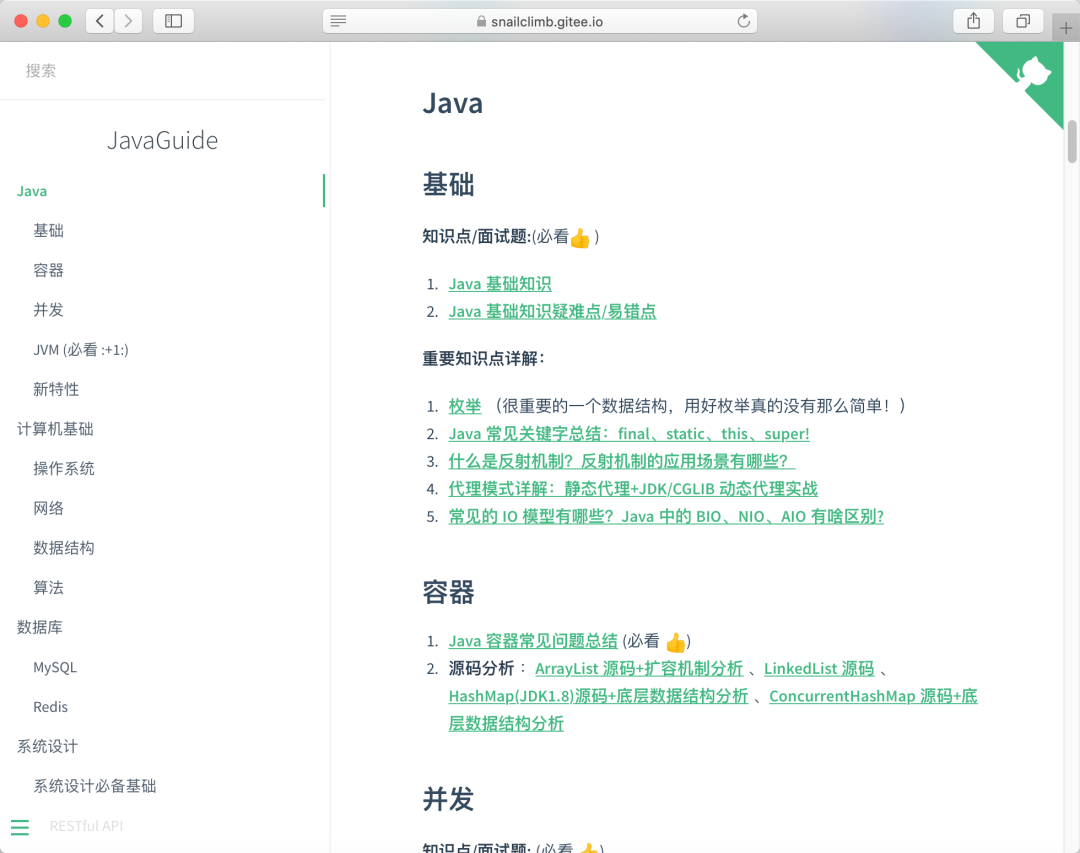The width and height of the screenshot is (1080, 853).
Task: Open RESTful API sidebar item
Action: click(x=86, y=825)
